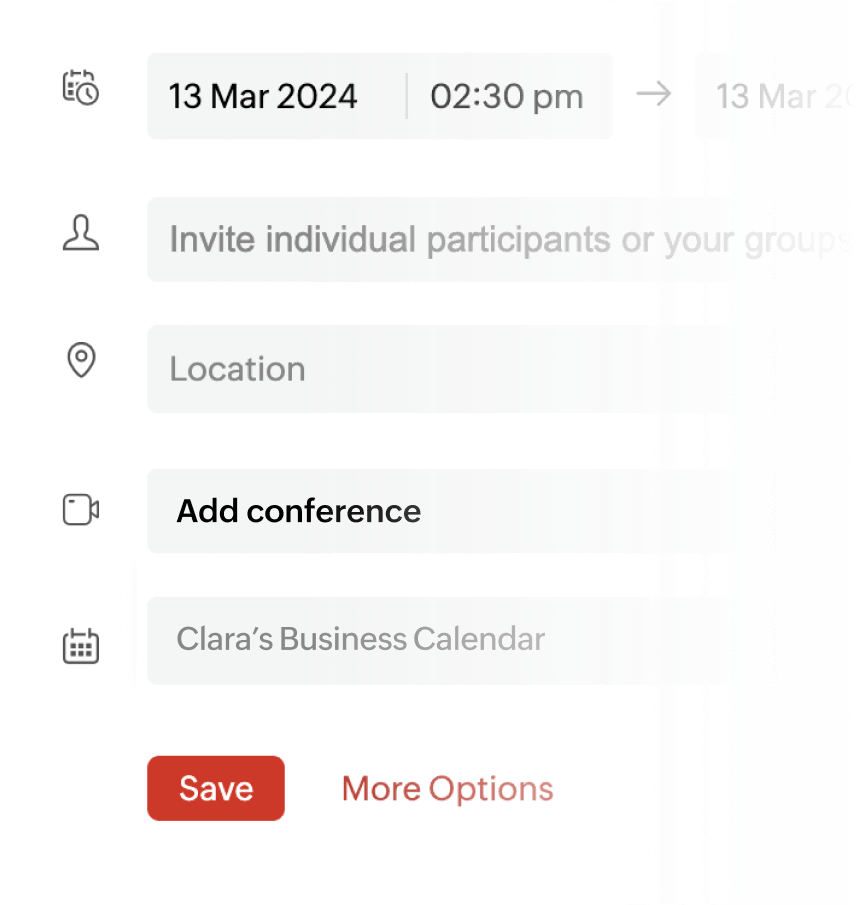Click the arrow between start and end dates
Viewport: 861px width, 905px height.
[x=654, y=94]
